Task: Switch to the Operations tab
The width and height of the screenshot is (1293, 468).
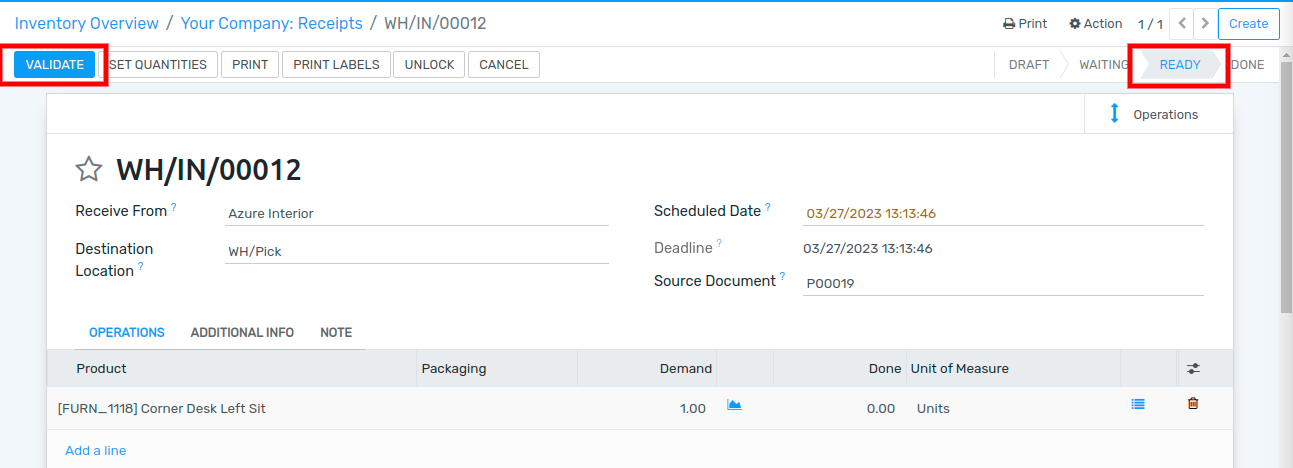Action: click(x=127, y=332)
